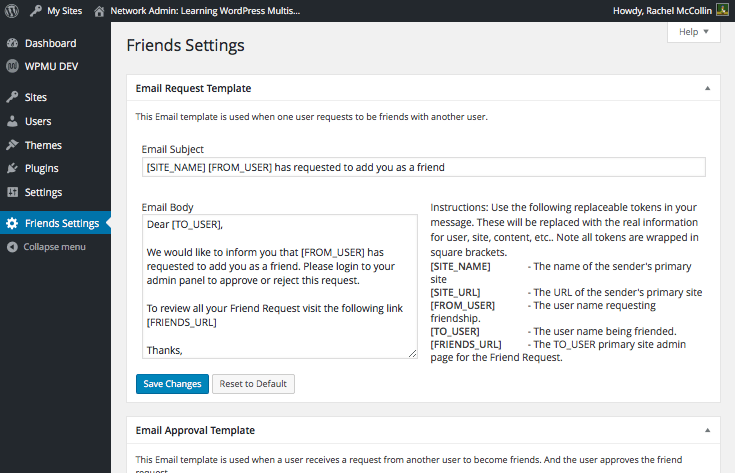Click the [SITE_URL] token in instructions
The image size is (735, 473).
coord(455,292)
